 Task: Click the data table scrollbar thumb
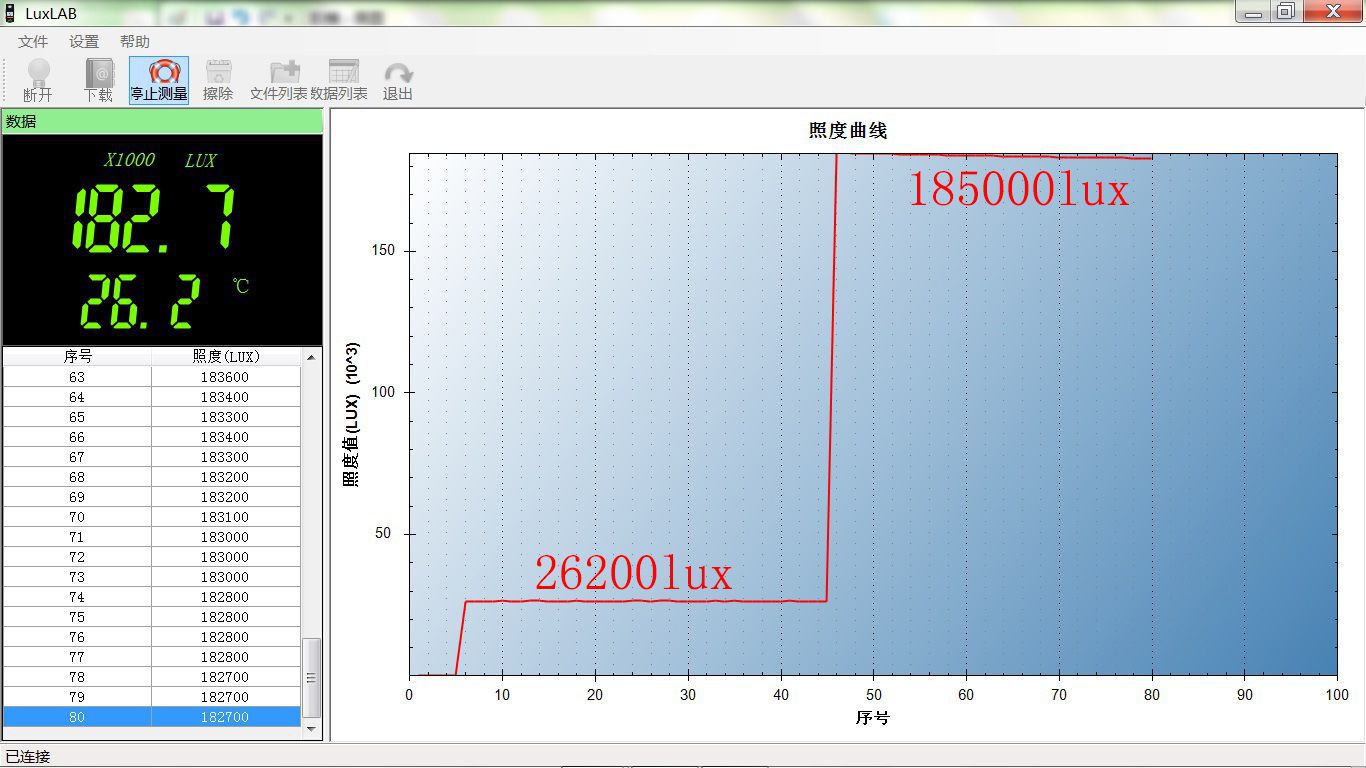[x=311, y=677]
